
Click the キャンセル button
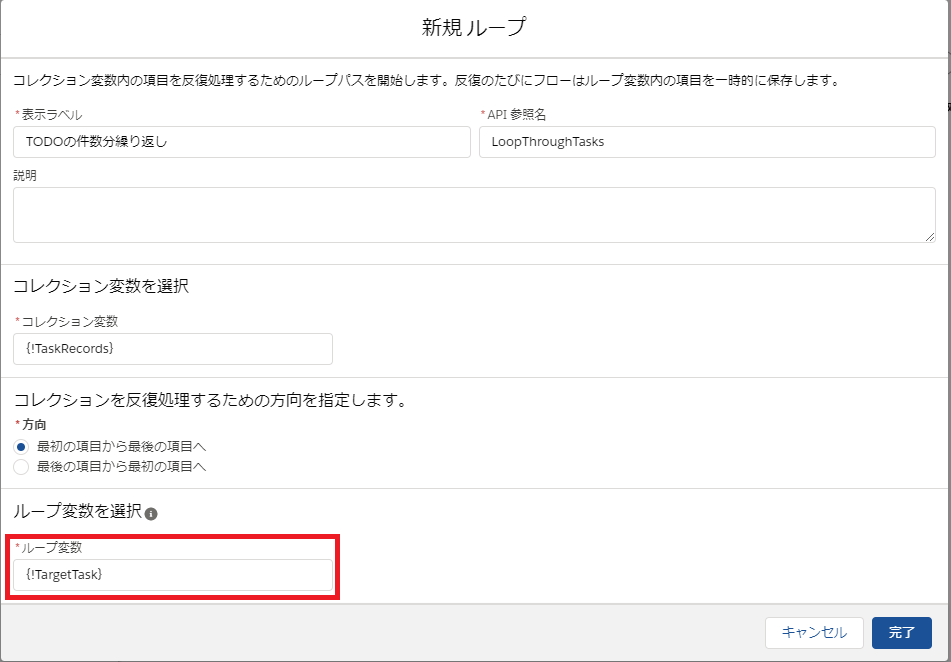click(814, 633)
